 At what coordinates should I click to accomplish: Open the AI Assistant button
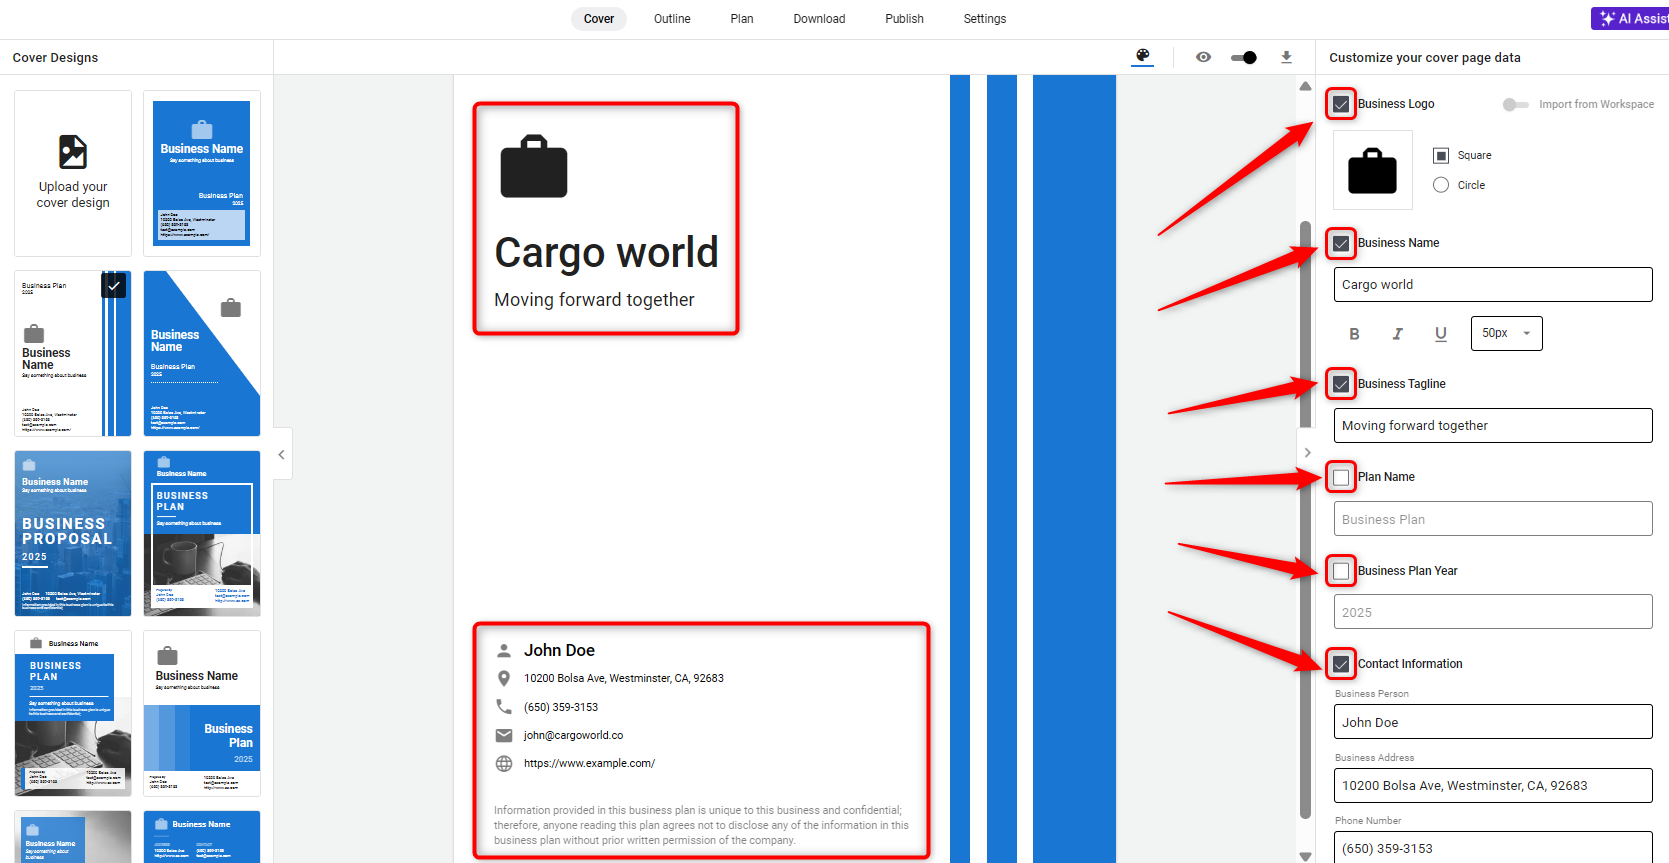1630,18
